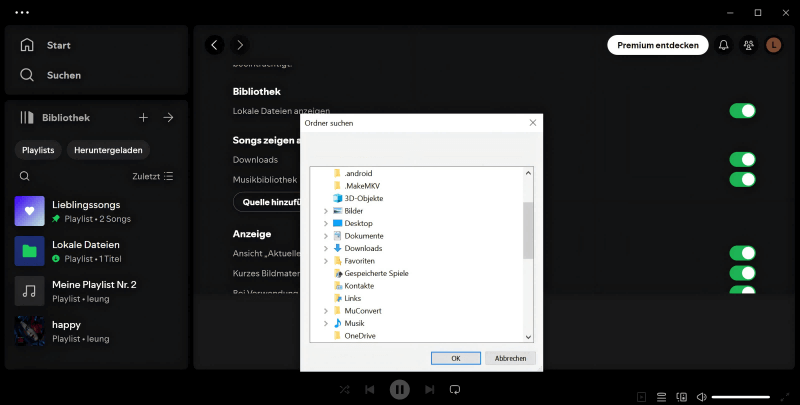Skip to the next track

coord(430,389)
